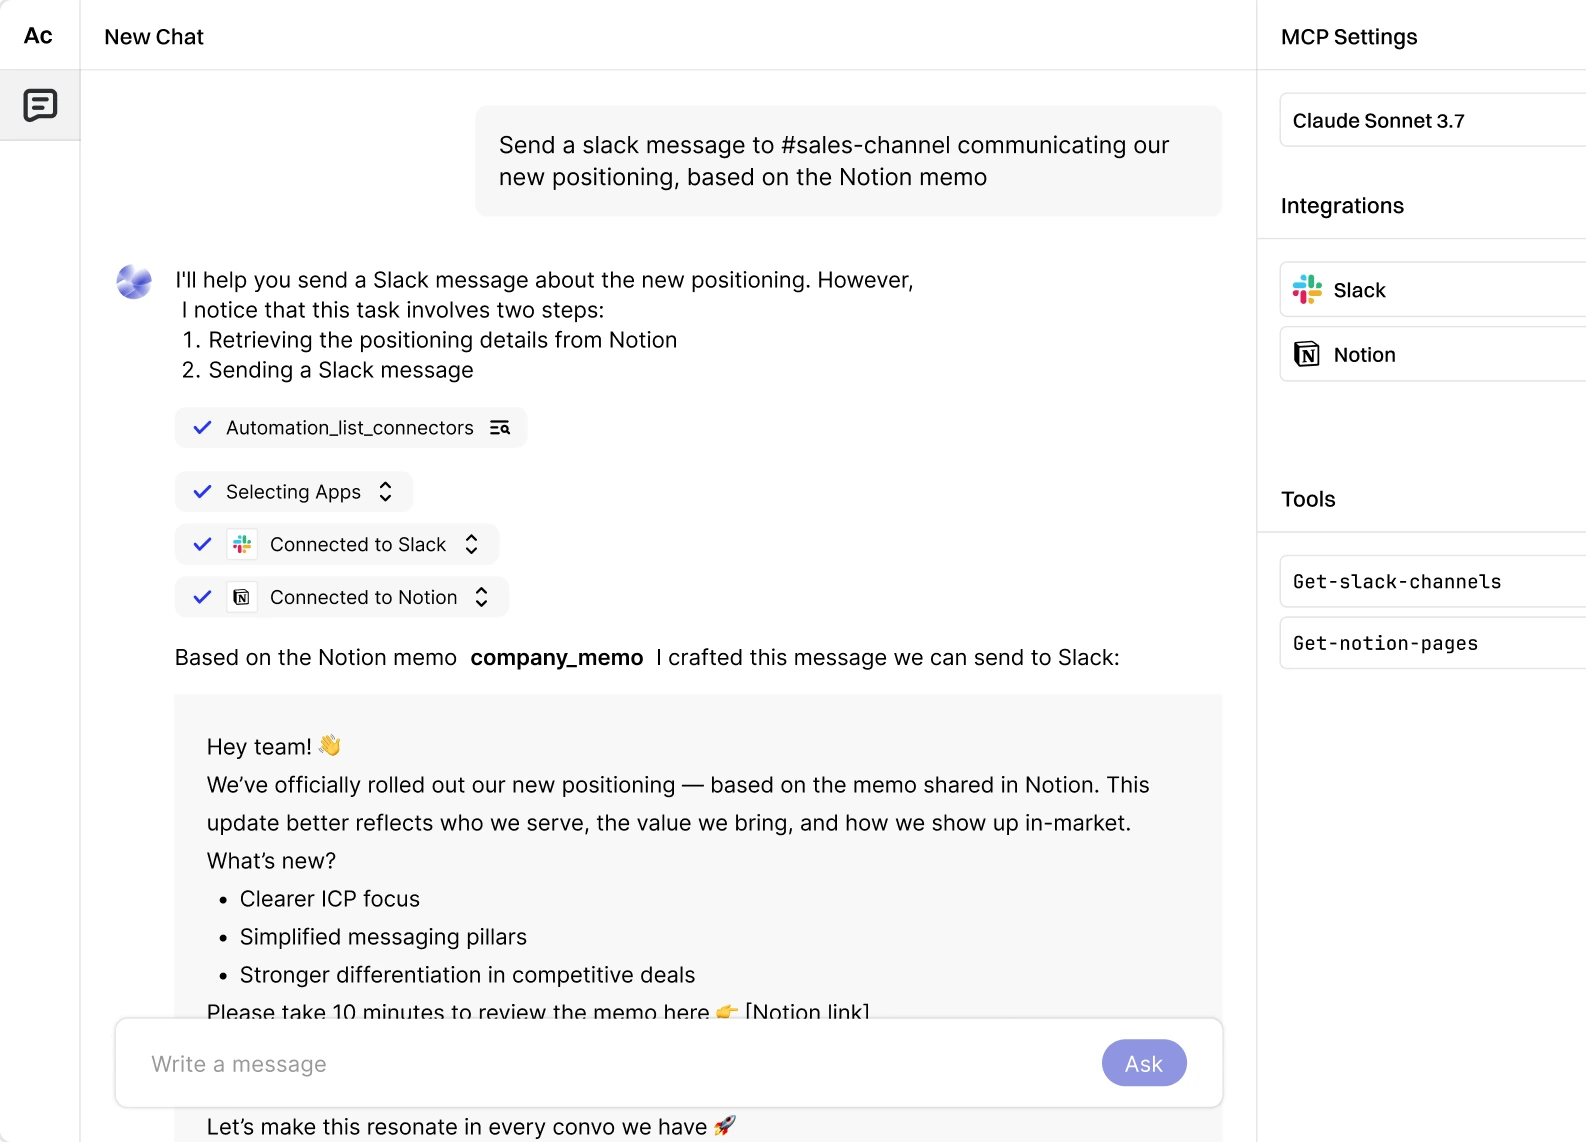1586x1142 pixels.
Task: Expand the Connected to Notion step
Action: point(482,597)
